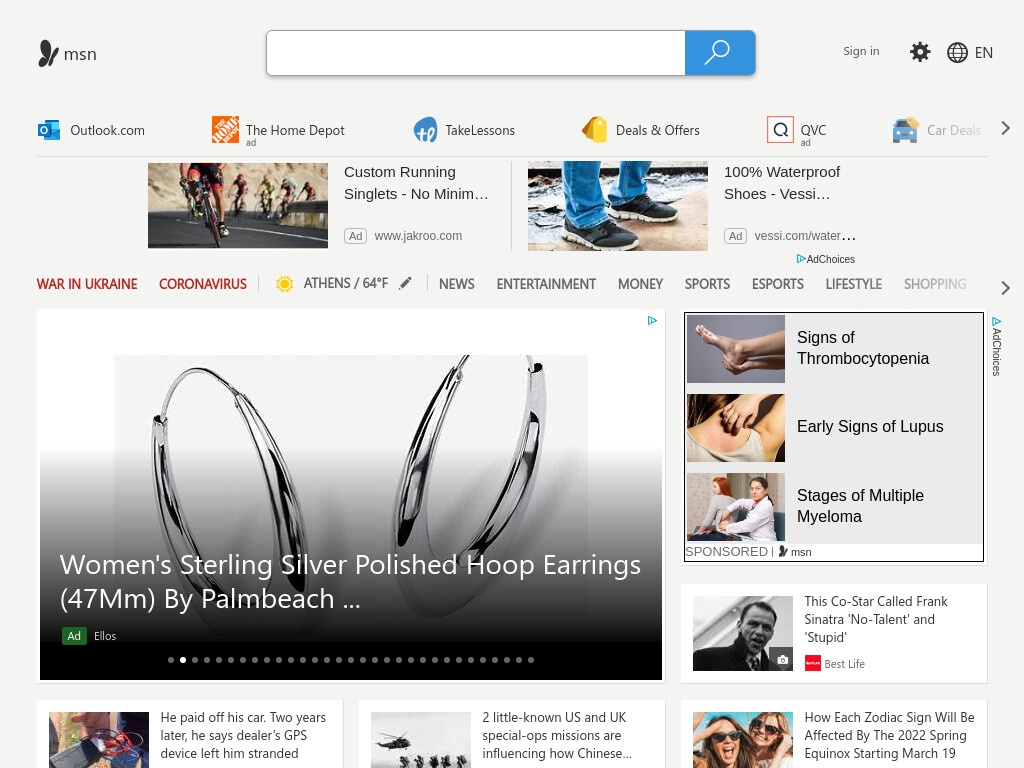The width and height of the screenshot is (1024, 768).
Task: Click the Deals & Offers tag icon
Action: 594,129
